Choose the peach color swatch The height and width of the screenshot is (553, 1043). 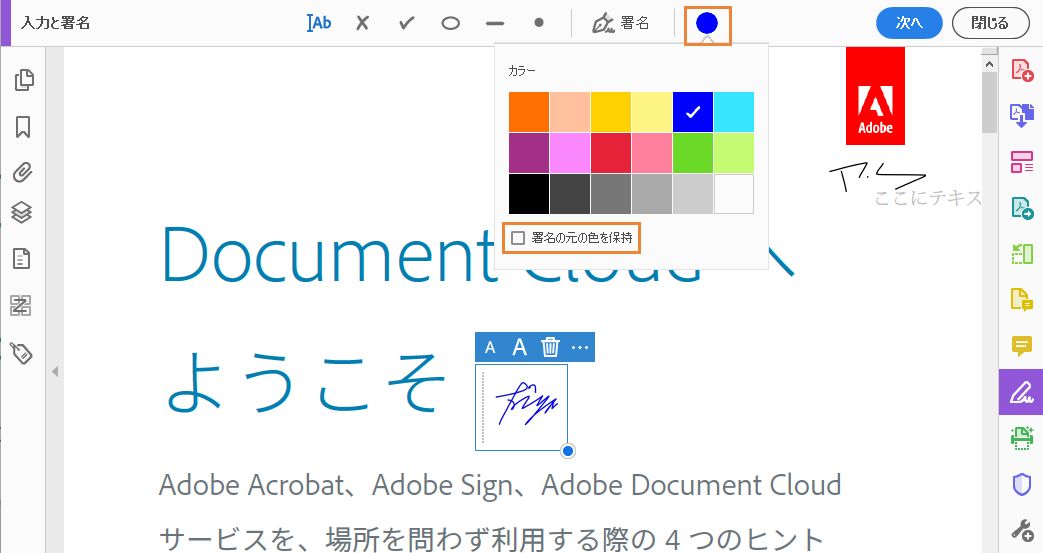click(570, 112)
